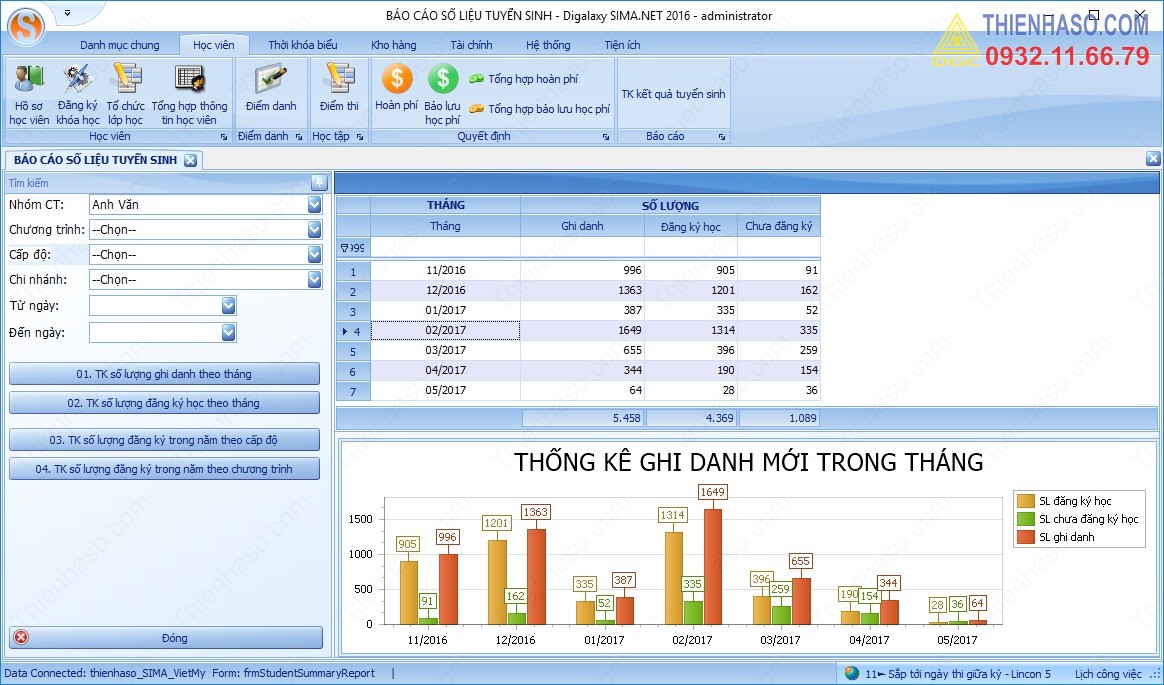This screenshot has height=685, width=1164.
Task: Click Tổng hợp thông tin học viên icon
Action: [191, 90]
